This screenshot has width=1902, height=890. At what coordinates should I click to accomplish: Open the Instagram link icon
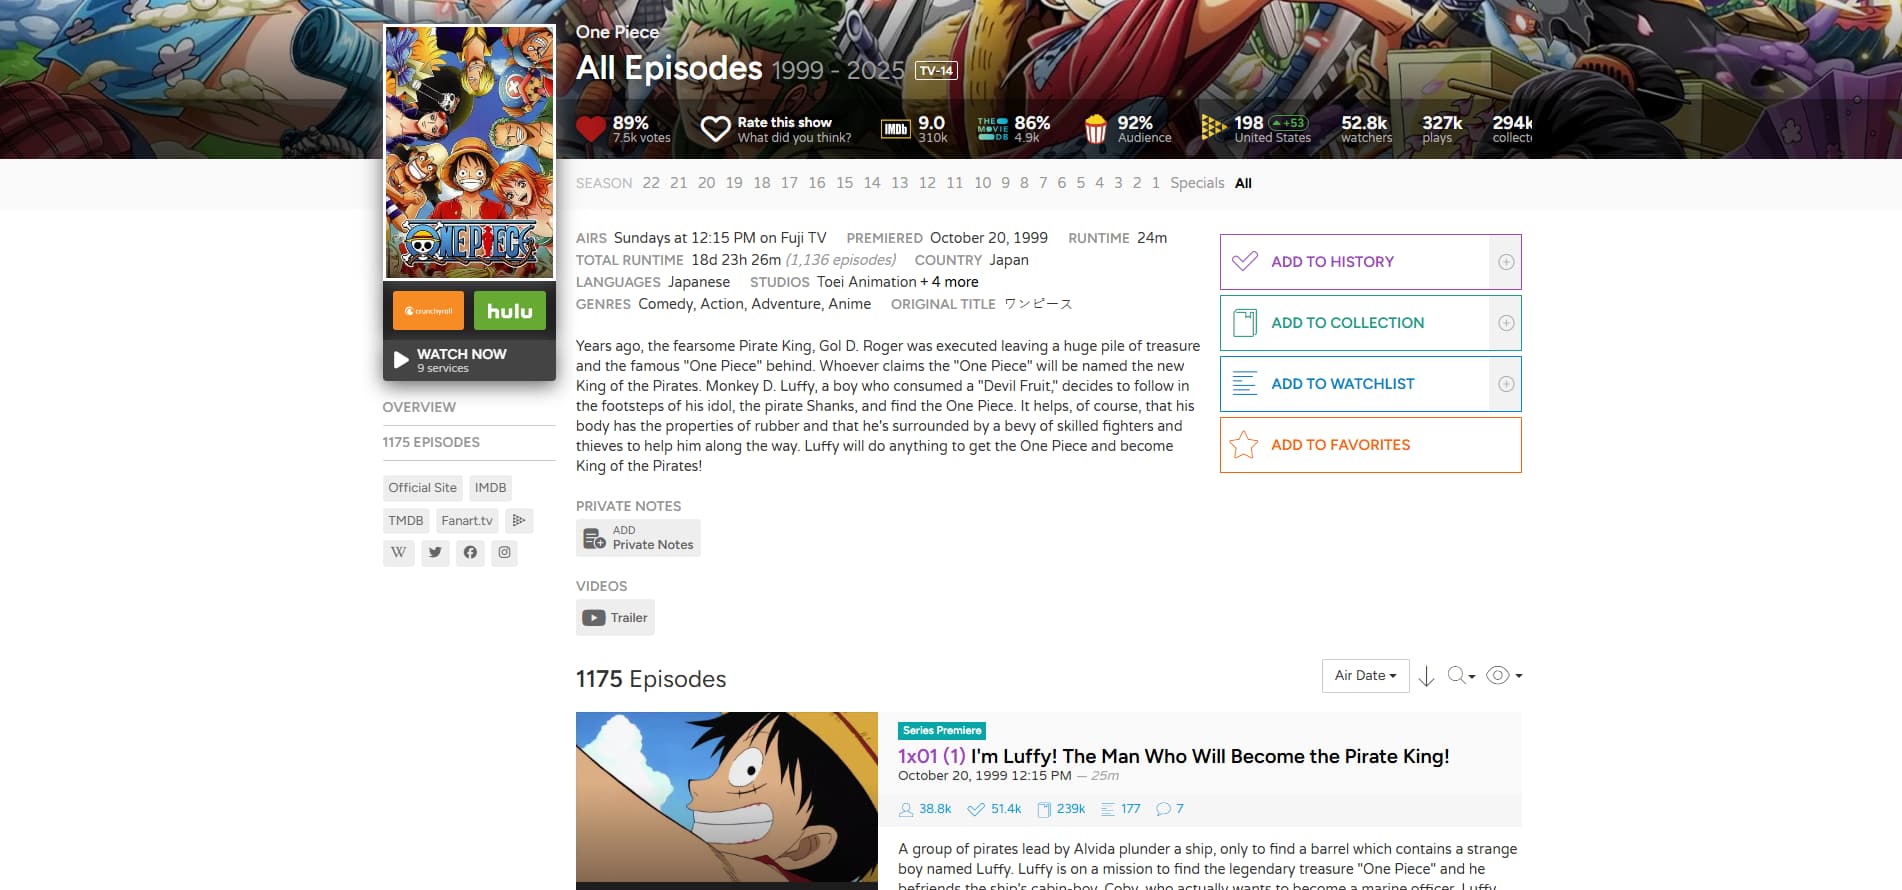click(505, 552)
